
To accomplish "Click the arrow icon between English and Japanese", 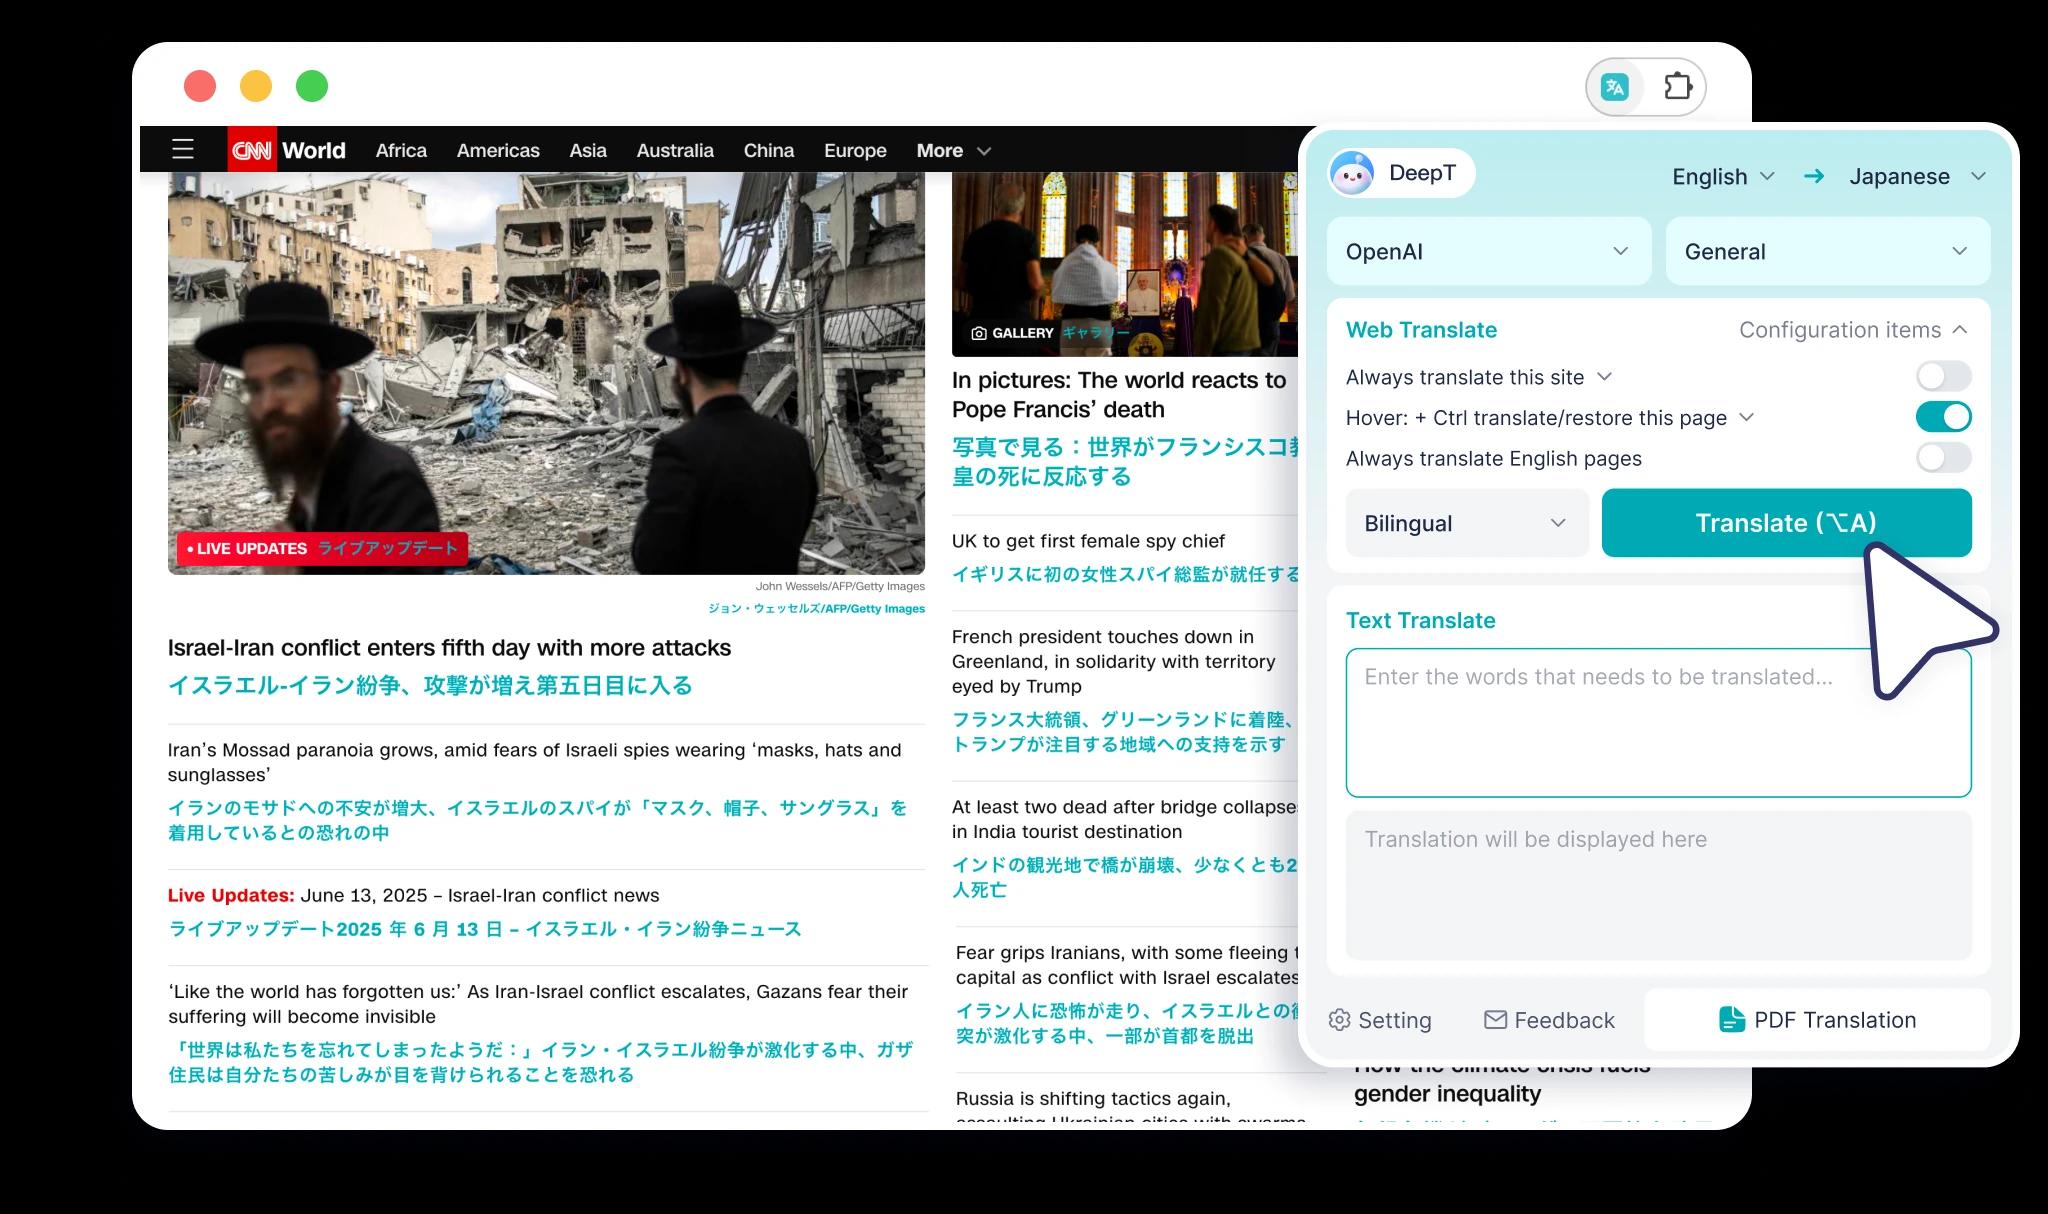I will pos(1813,177).
